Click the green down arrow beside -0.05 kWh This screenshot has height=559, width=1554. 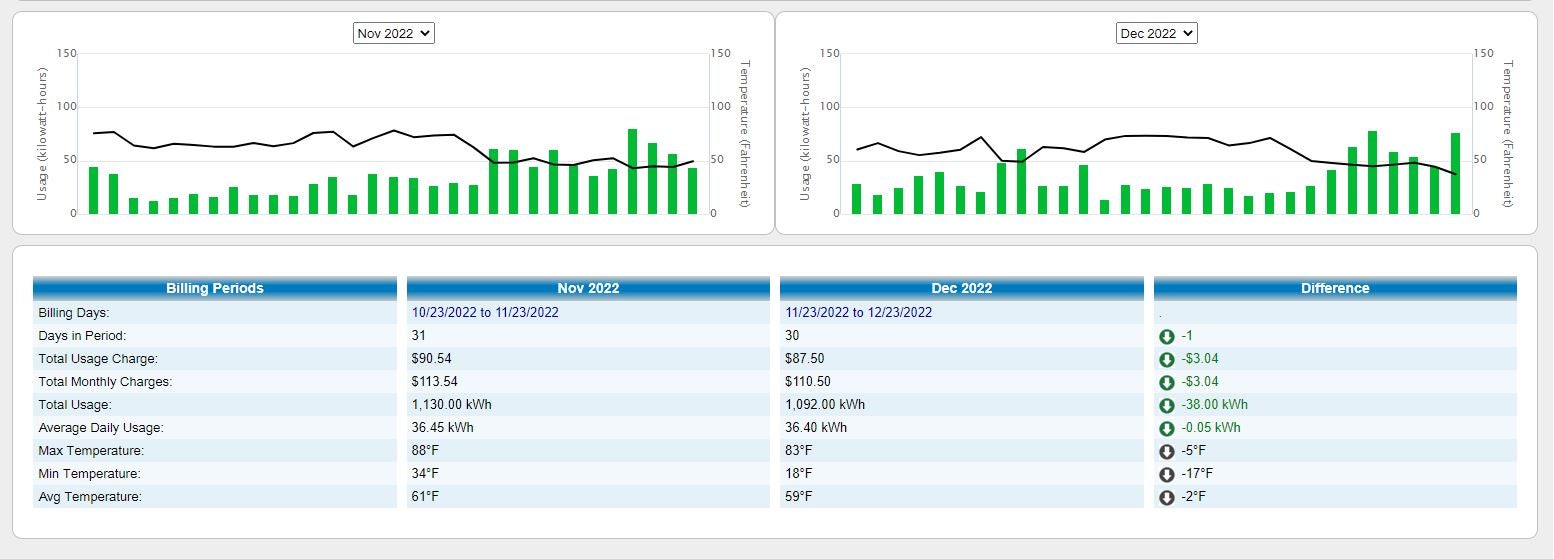point(1166,428)
